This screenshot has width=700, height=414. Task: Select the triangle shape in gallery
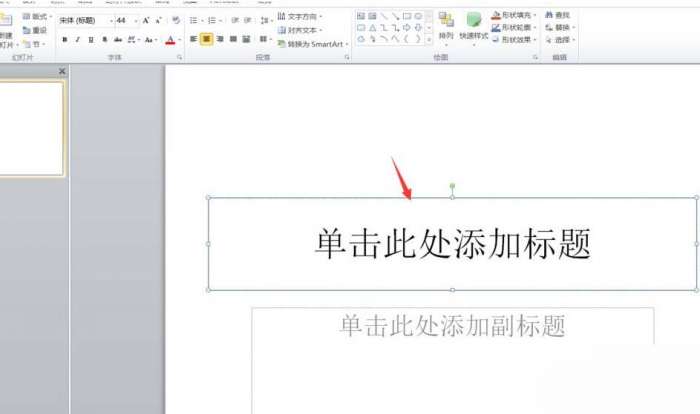(372, 28)
